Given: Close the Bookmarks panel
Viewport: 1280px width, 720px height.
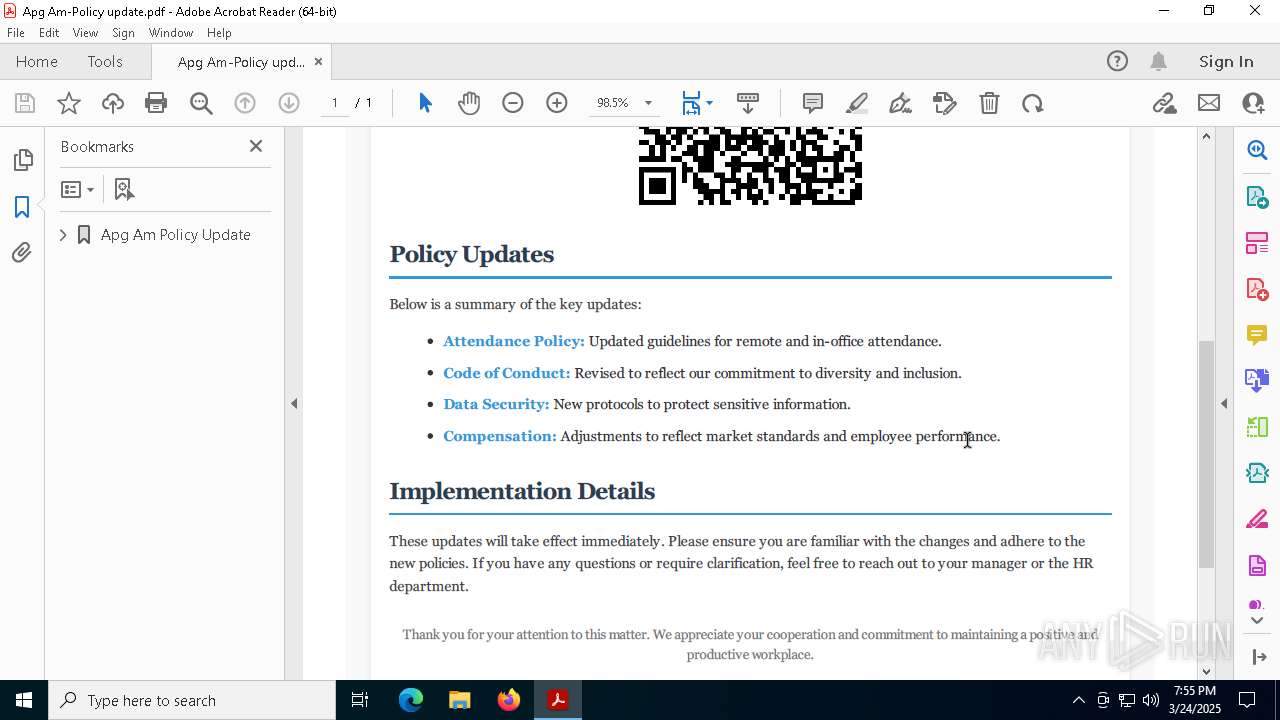Looking at the screenshot, I should (256, 146).
